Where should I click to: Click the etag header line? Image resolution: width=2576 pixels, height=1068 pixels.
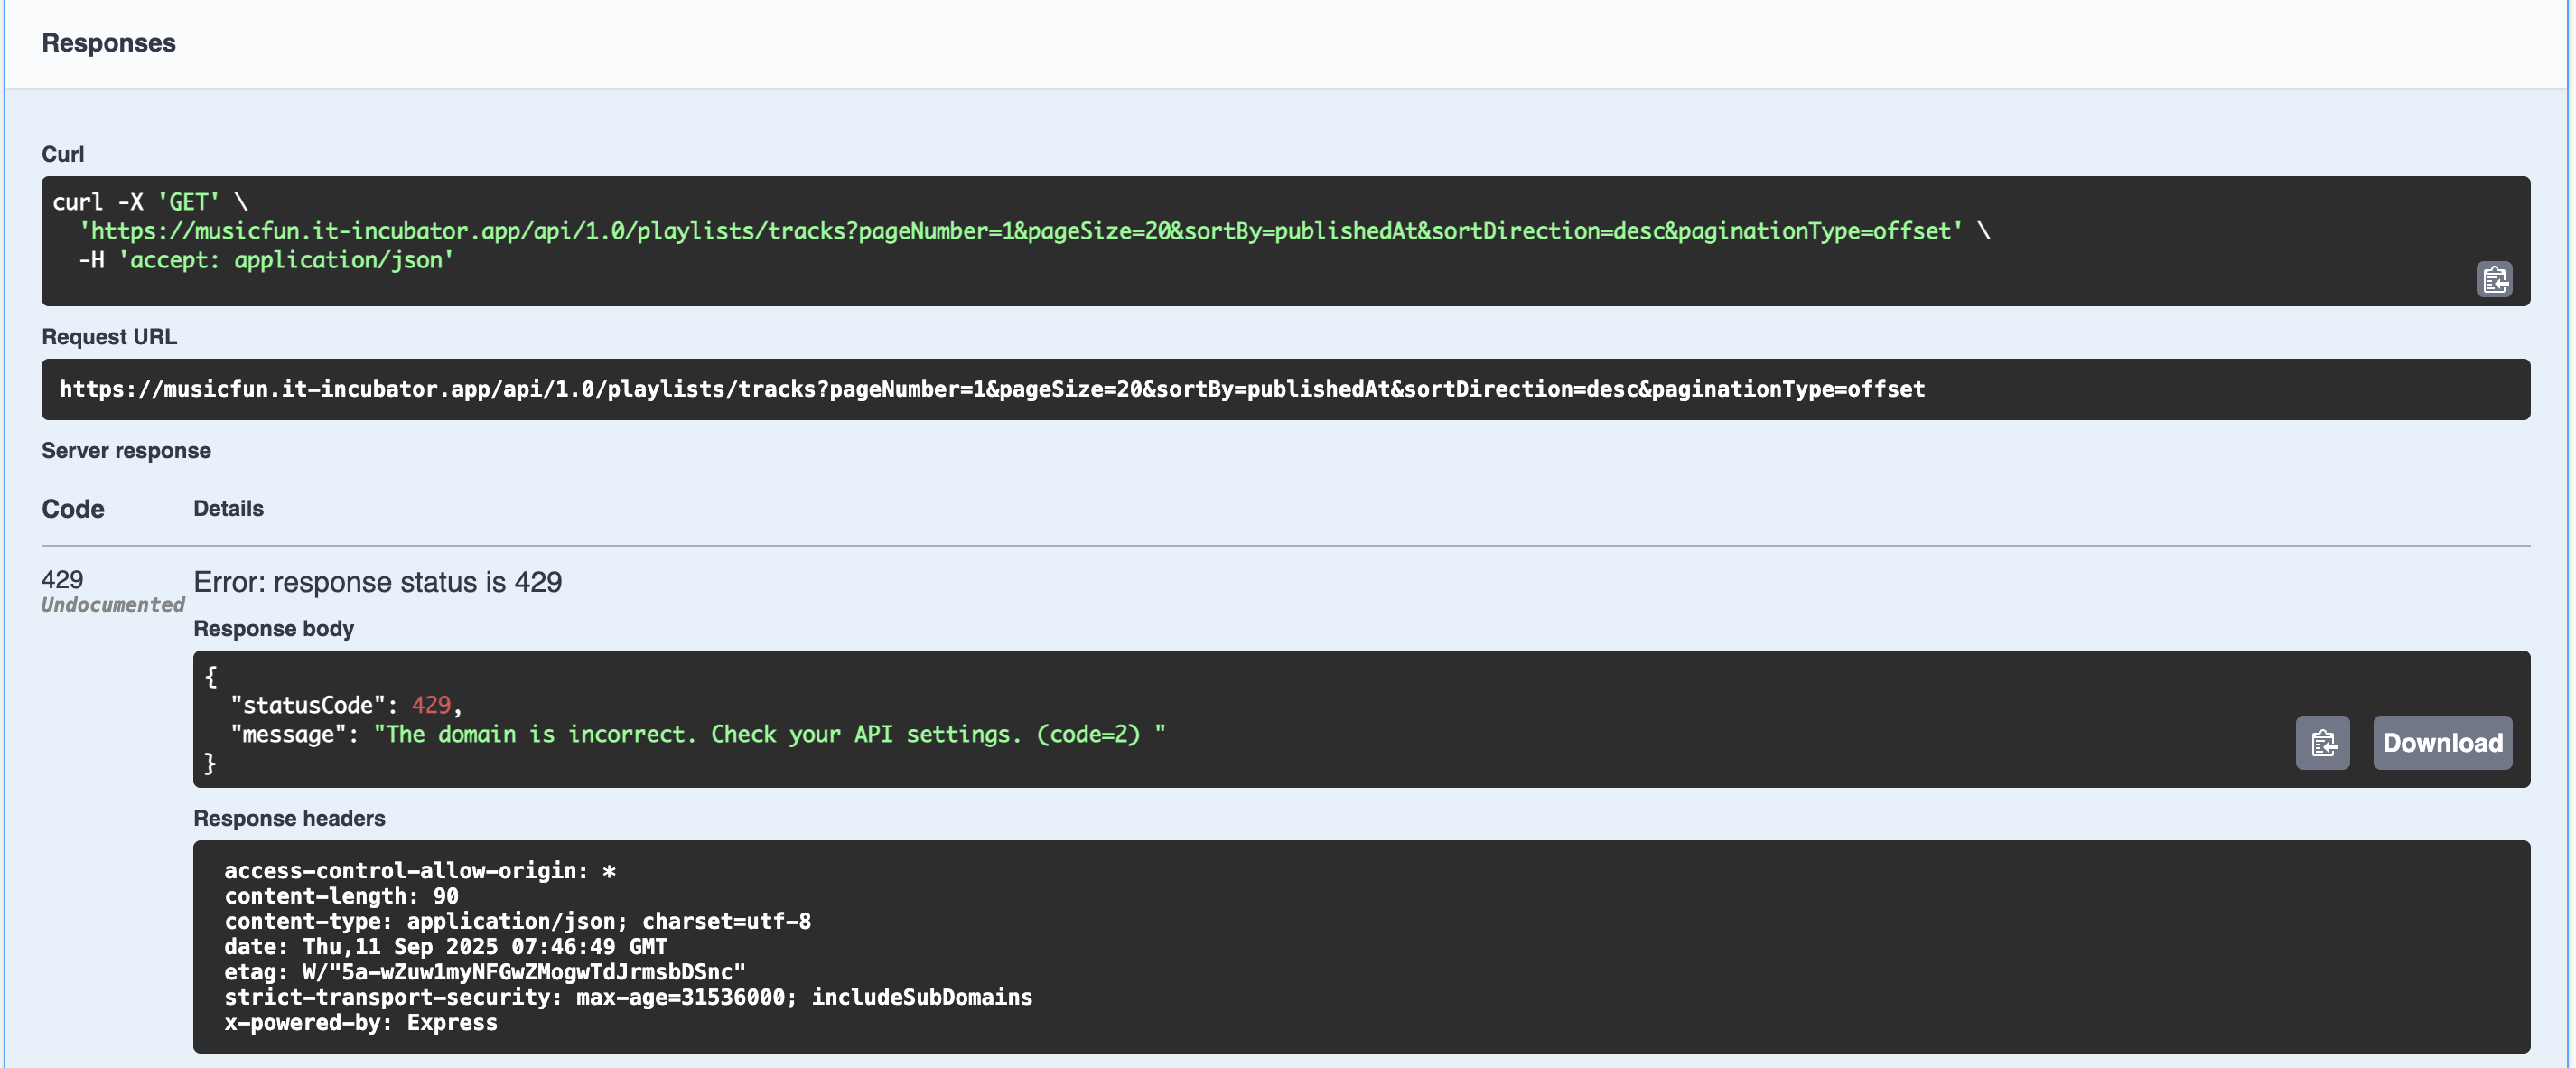[x=484, y=971]
